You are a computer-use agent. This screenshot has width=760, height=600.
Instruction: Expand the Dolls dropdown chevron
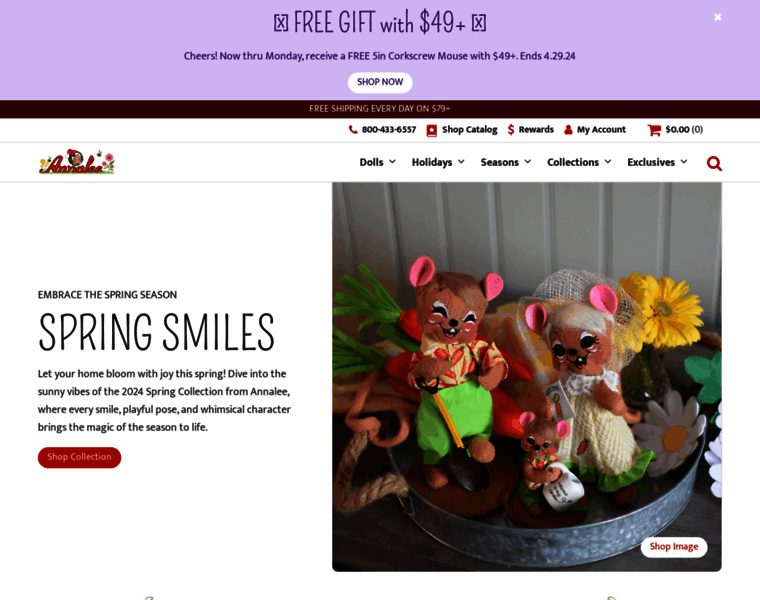tap(392, 161)
